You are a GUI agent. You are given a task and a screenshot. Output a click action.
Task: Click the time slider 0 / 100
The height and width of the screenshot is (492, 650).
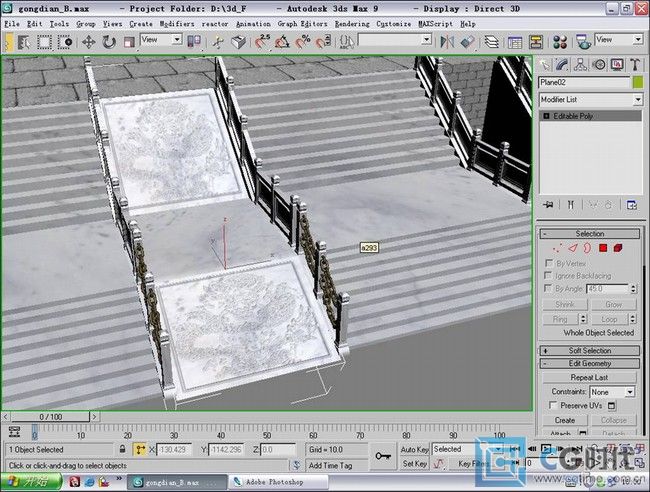click(x=50, y=417)
